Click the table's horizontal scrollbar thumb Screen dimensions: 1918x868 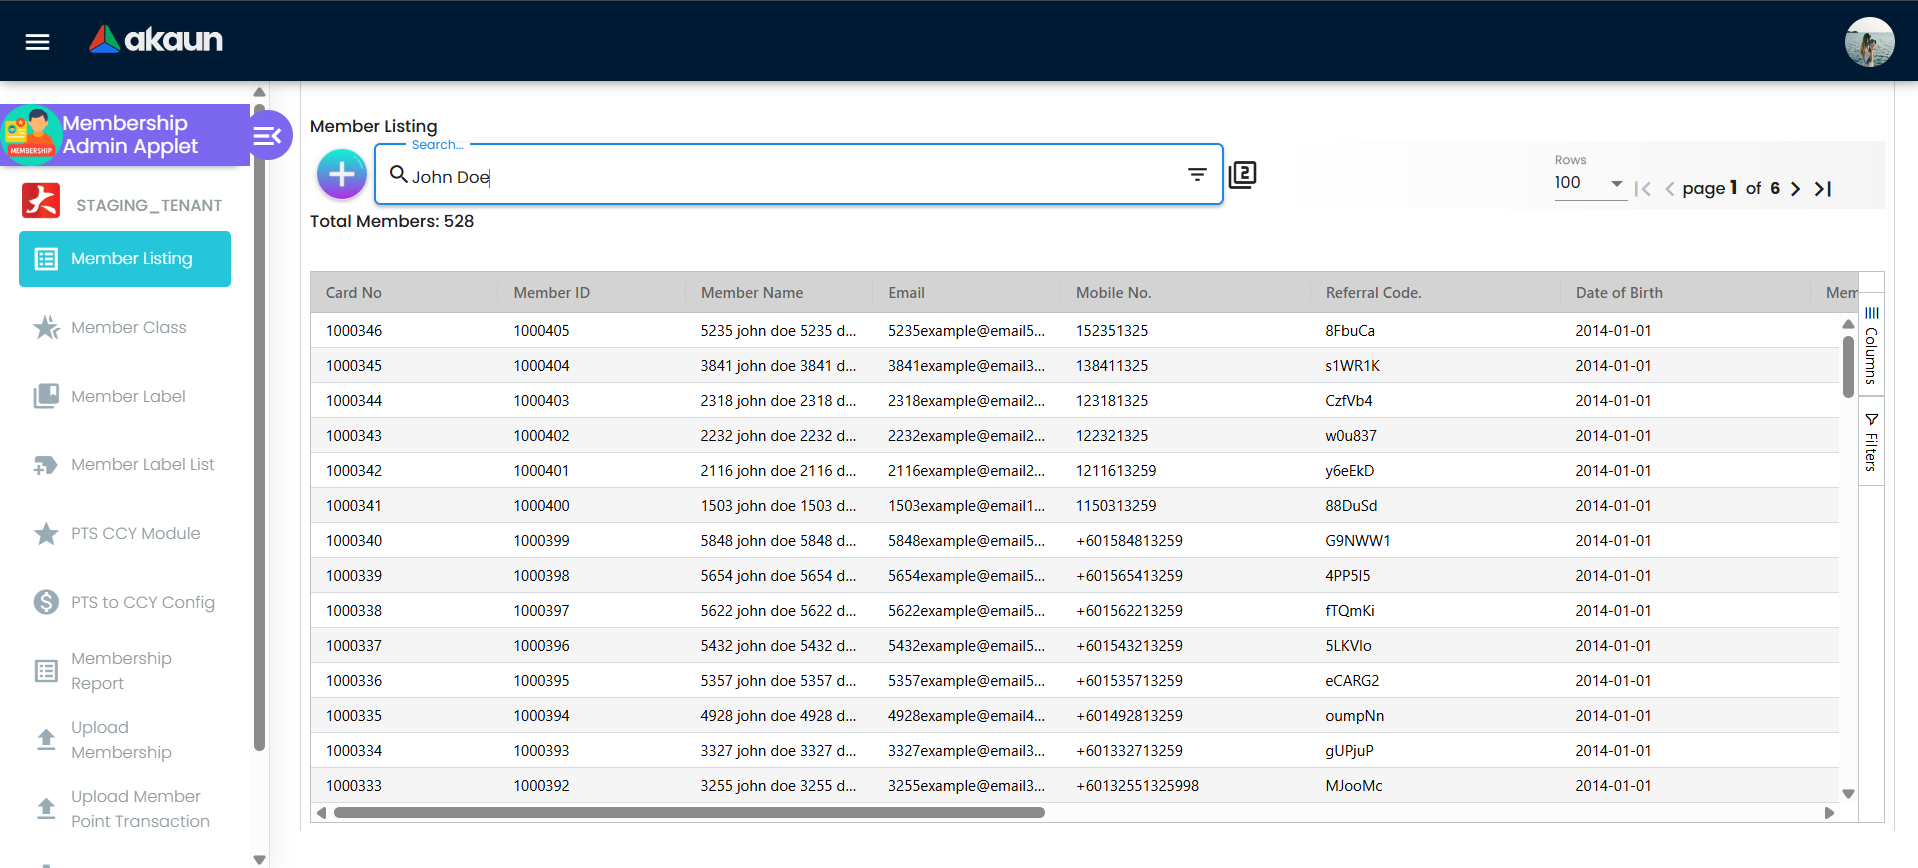pos(689,813)
